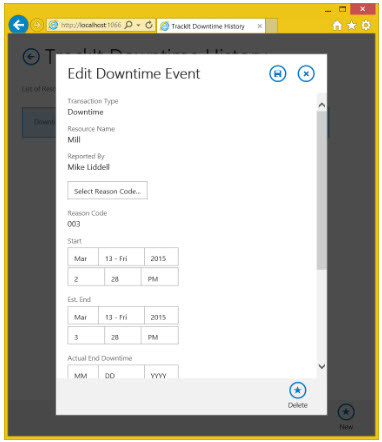
Task: Maximize the browser window
Action: tap(343, 9)
